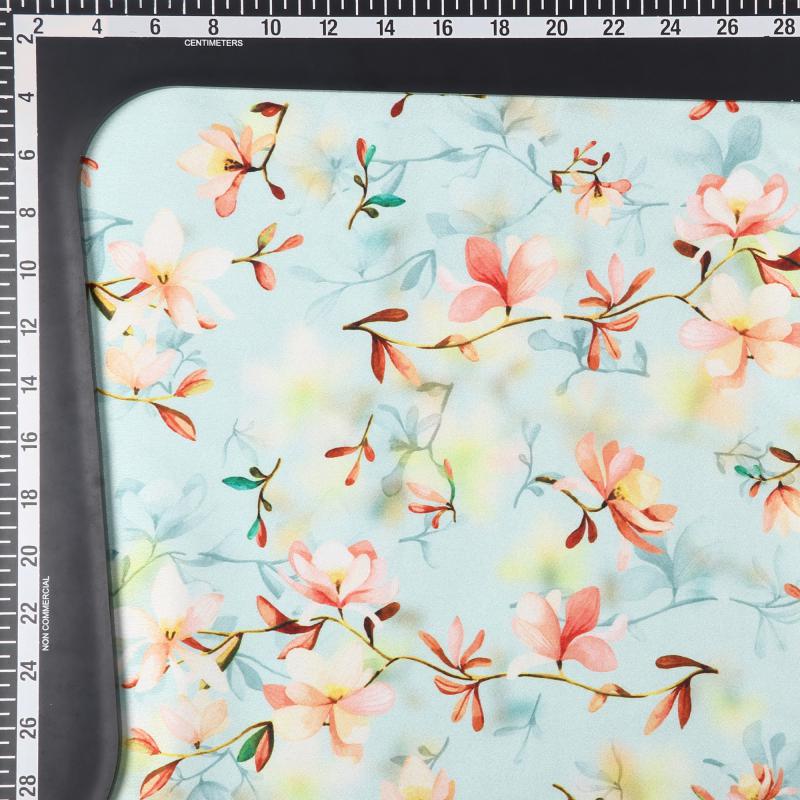The image size is (800, 800).
Task: Select the large coral flower in the fabric center
Action: pyautogui.click(x=497, y=277)
